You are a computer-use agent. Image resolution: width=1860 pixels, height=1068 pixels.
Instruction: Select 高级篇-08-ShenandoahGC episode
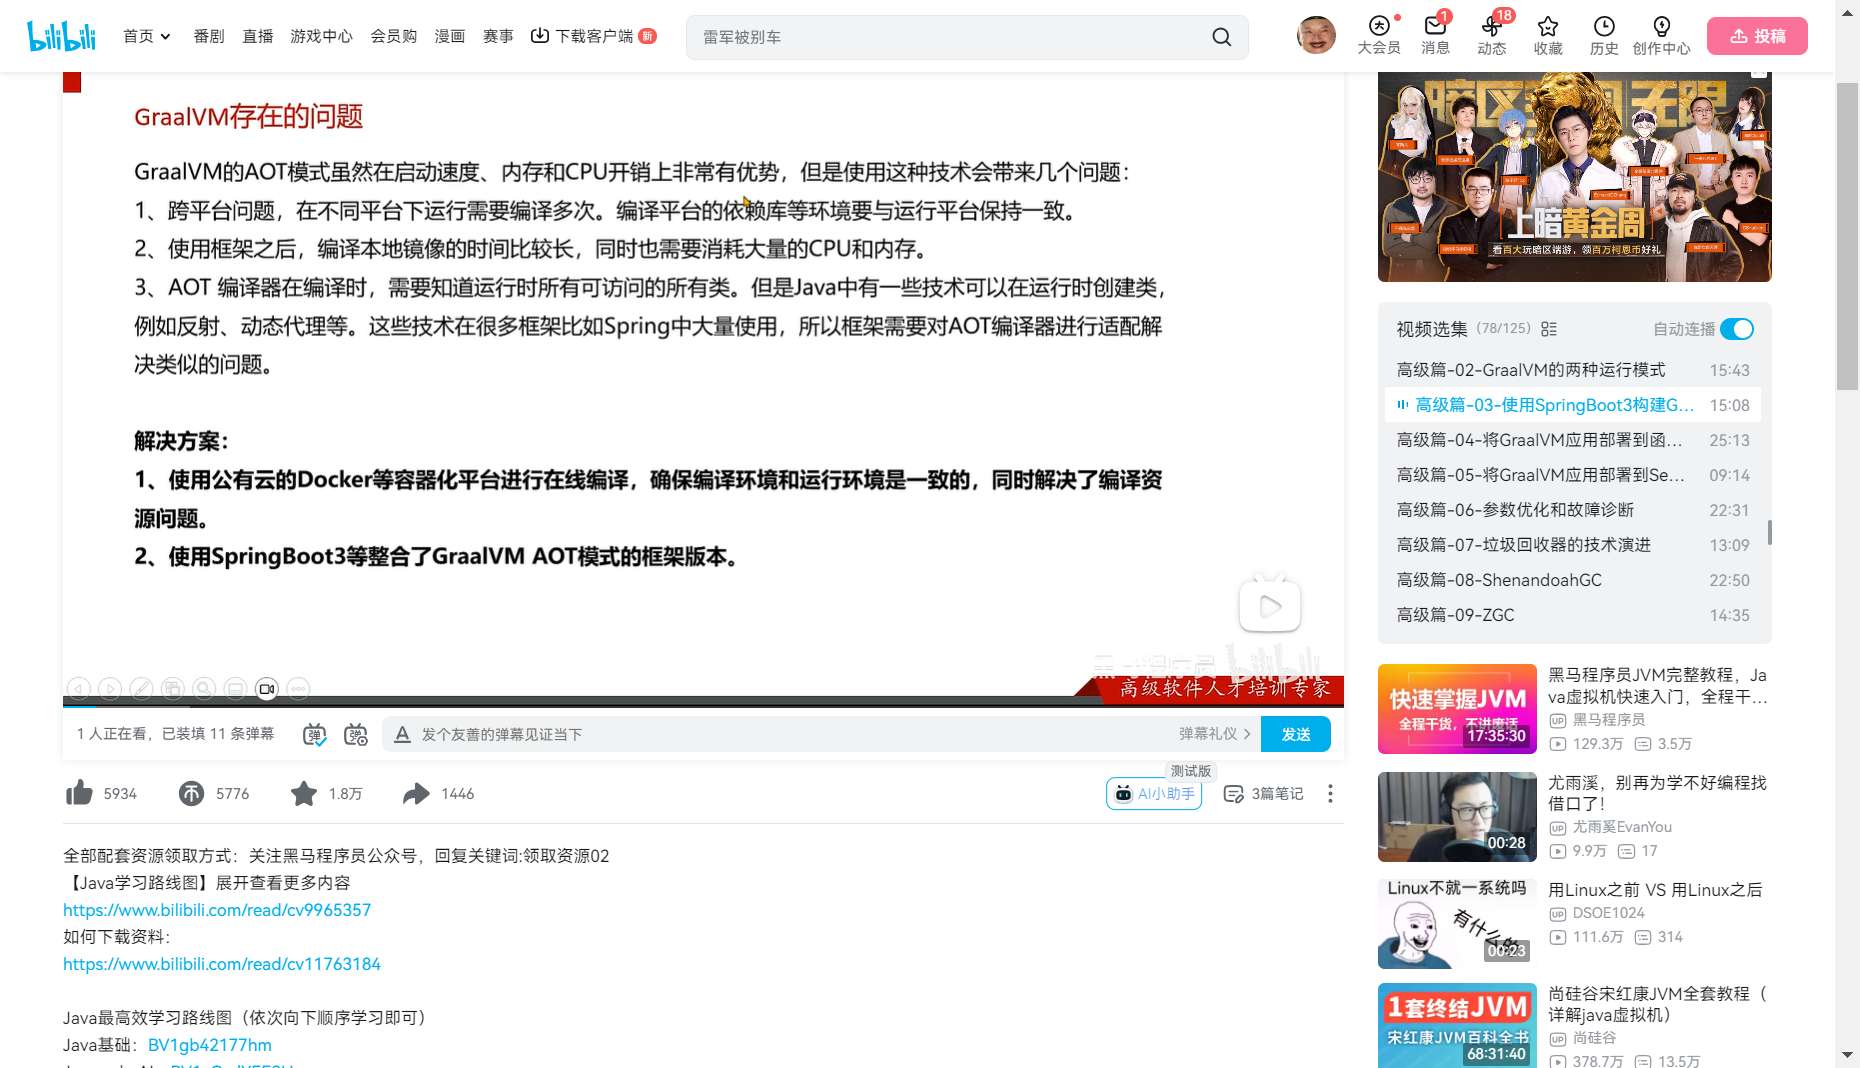(x=1573, y=580)
